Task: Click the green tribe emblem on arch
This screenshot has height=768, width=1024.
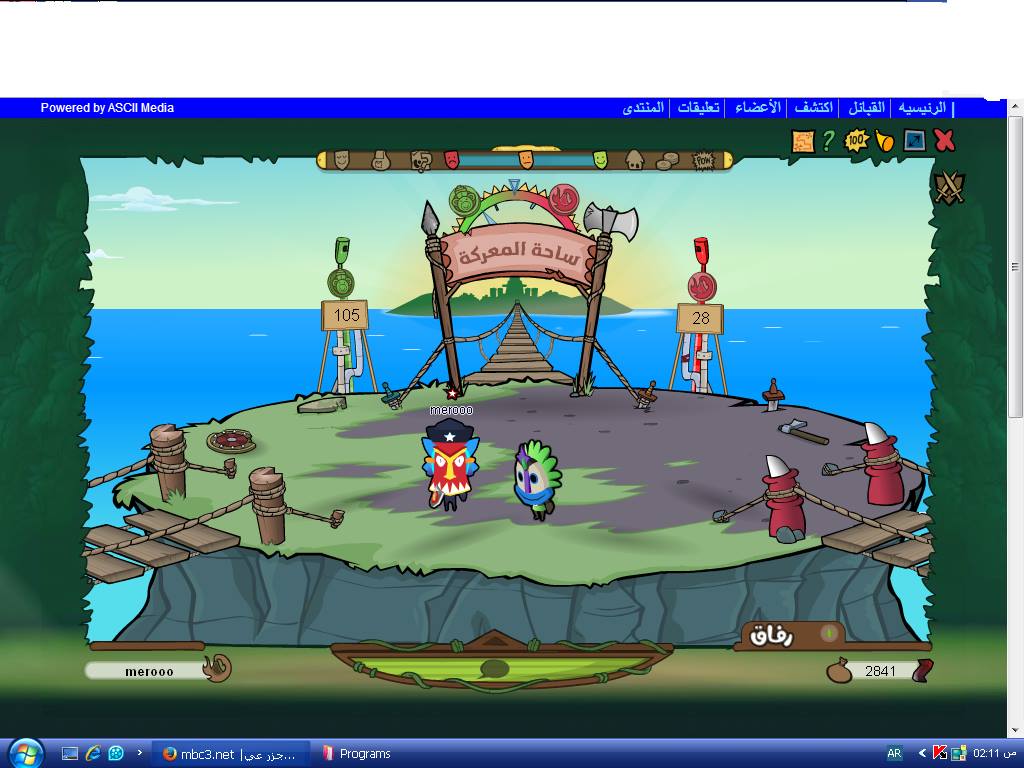Action: tap(465, 200)
